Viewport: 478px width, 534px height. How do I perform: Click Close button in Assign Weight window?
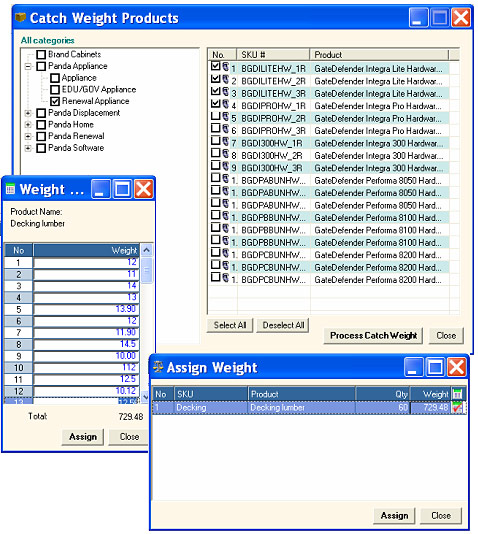(x=441, y=516)
